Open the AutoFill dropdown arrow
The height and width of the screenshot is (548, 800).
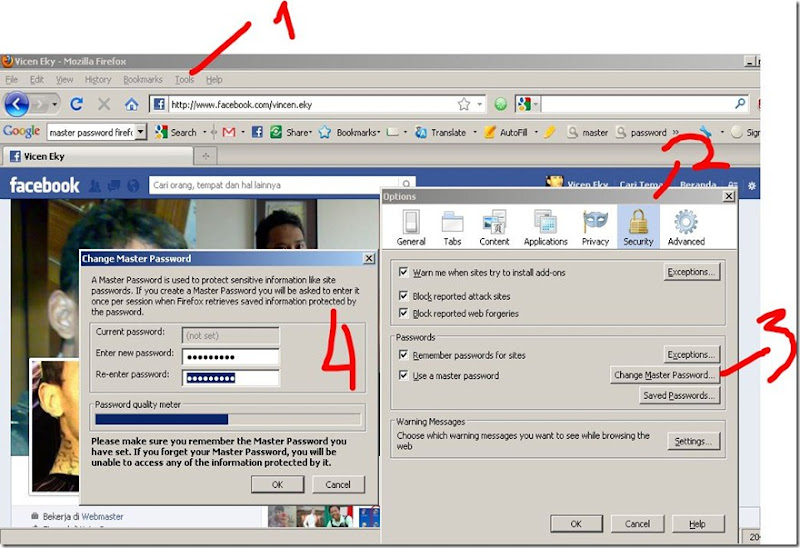click(x=536, y=132)
